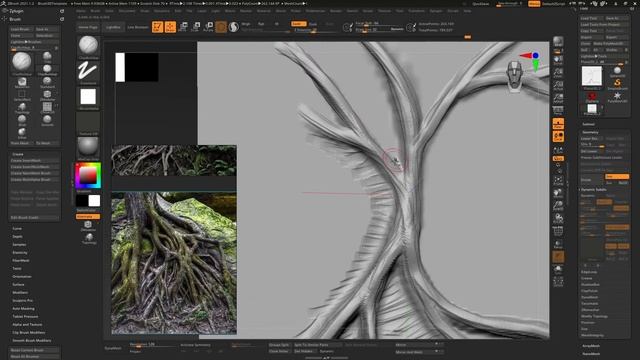
Task: Open the Movie menu in menu bar
Action: tap(281, 11)
